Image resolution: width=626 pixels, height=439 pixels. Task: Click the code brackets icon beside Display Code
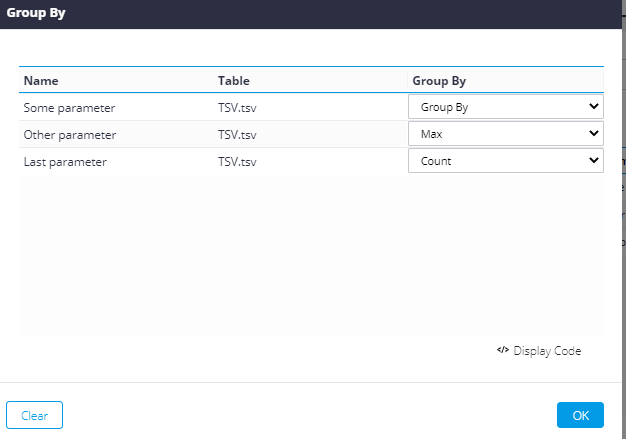(503, 350)
